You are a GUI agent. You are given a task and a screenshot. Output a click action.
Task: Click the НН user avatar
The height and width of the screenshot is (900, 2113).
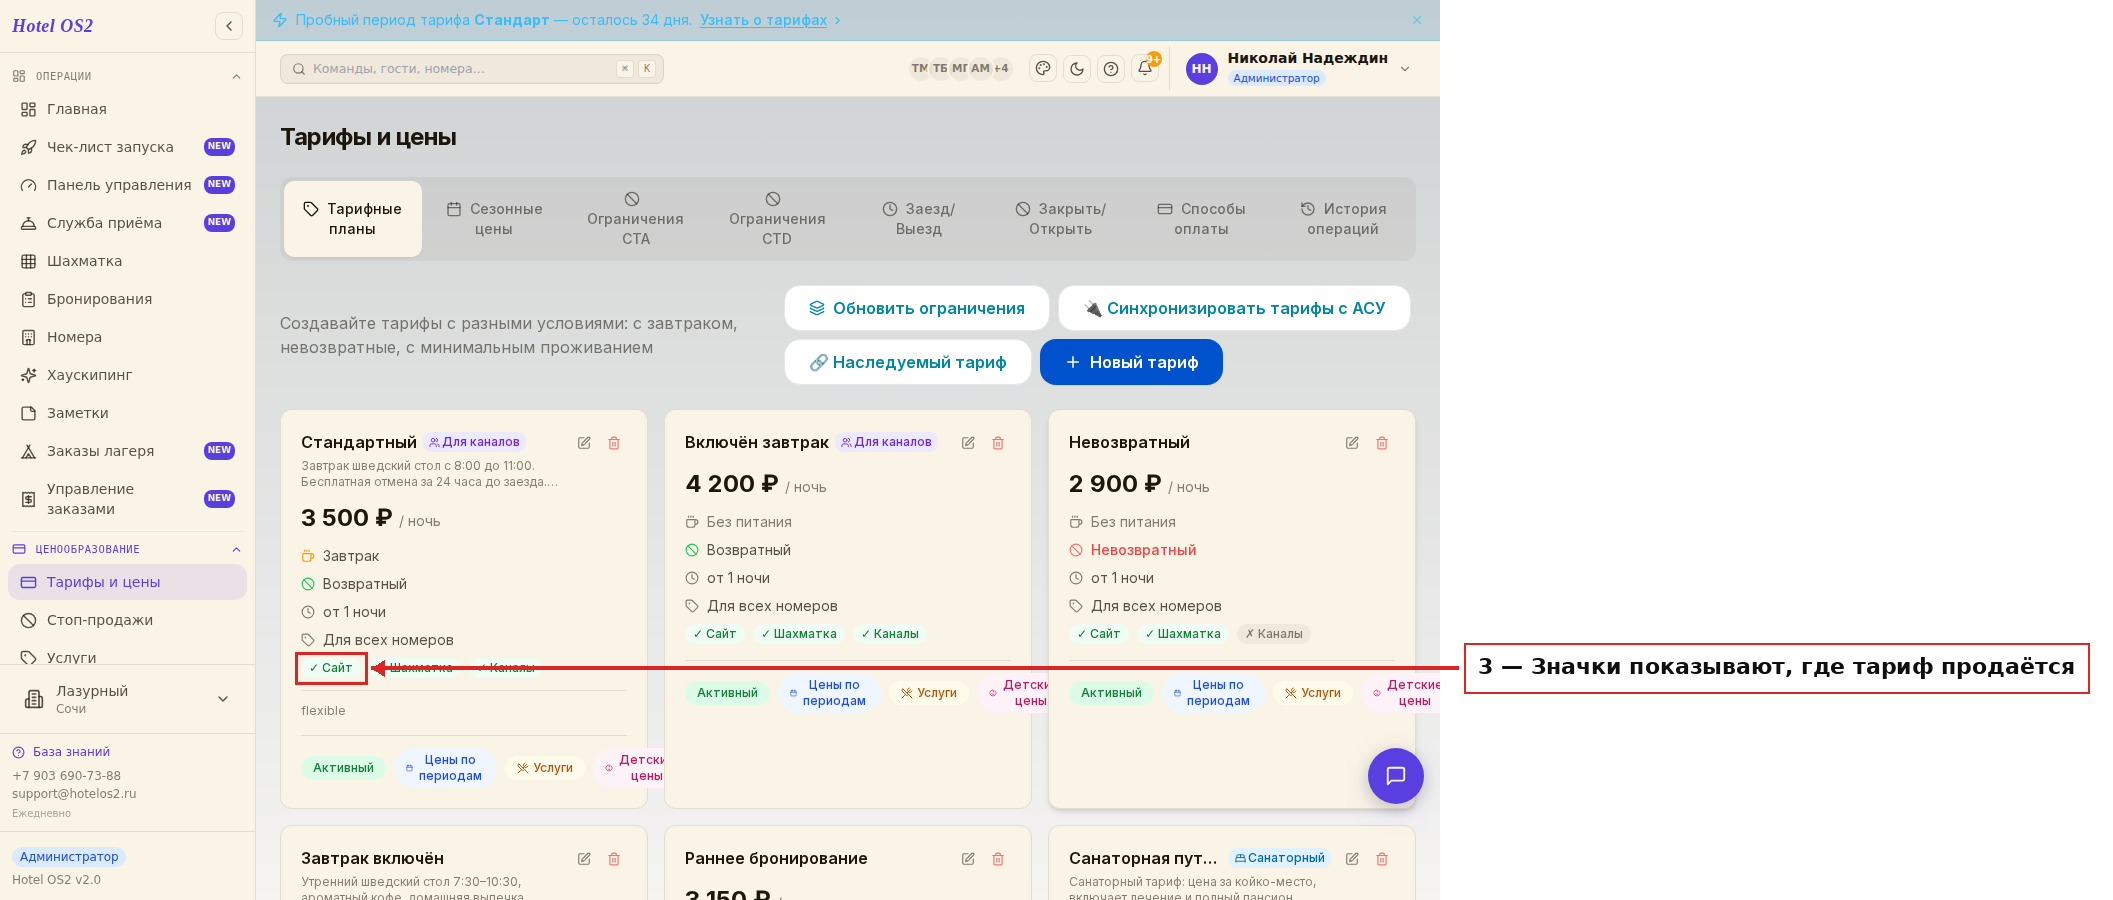pyautogui.click(x=1202, y=68)
